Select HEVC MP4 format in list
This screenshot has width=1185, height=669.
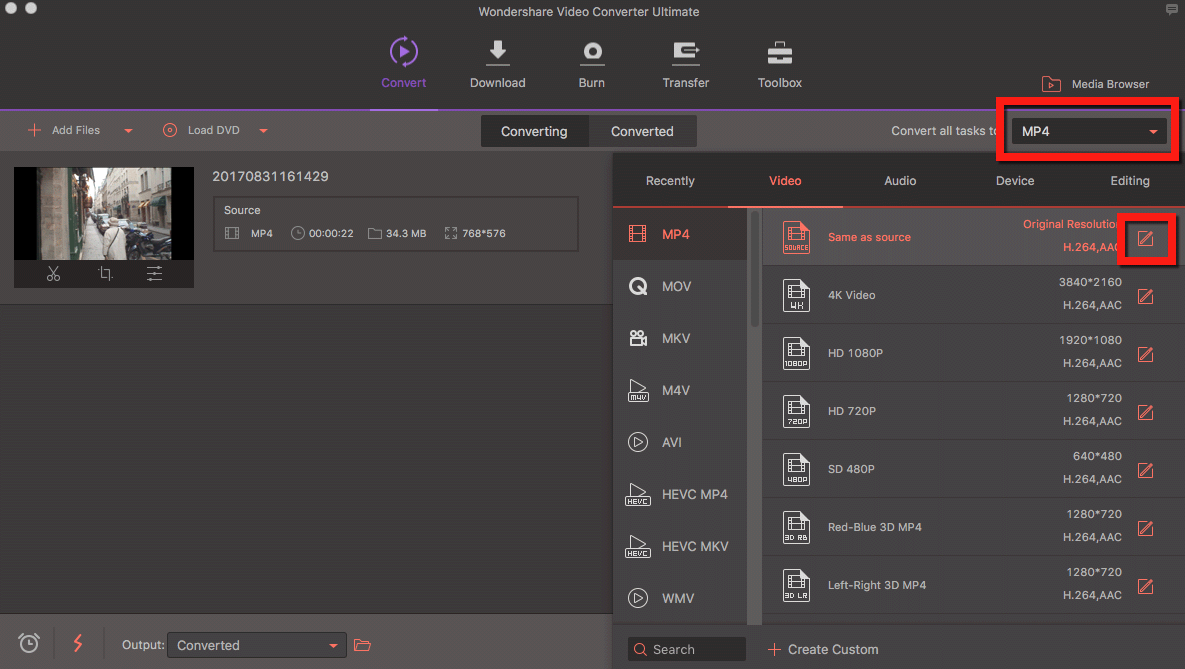click(680, 494)
